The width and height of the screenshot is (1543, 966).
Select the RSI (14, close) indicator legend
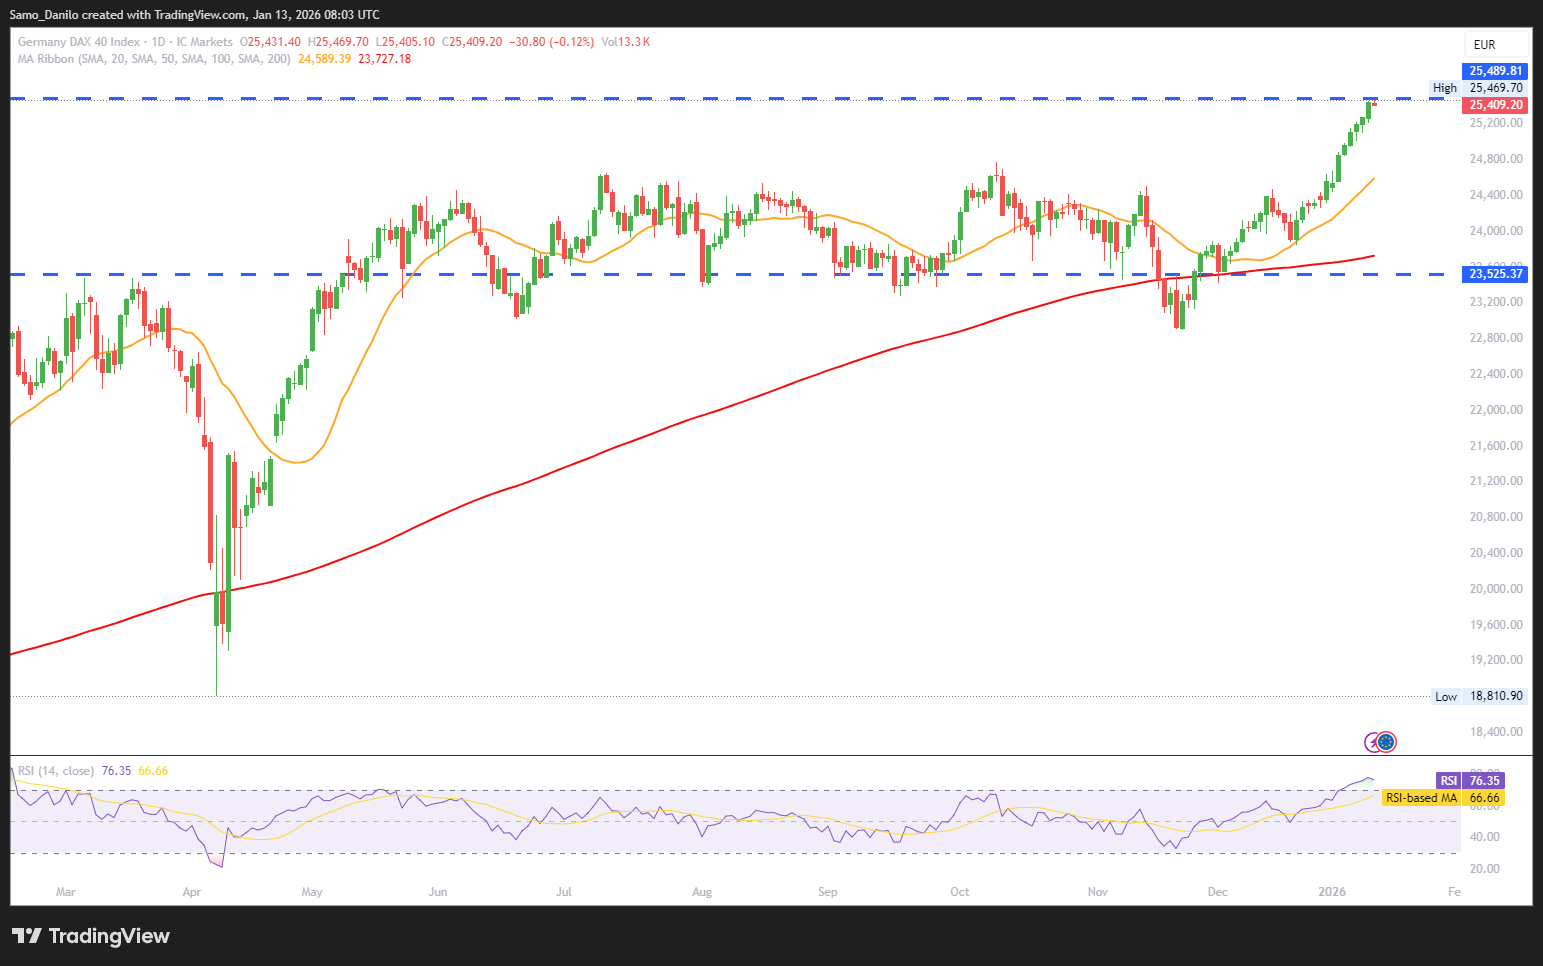pyautogui.click(x=56, y=771)
